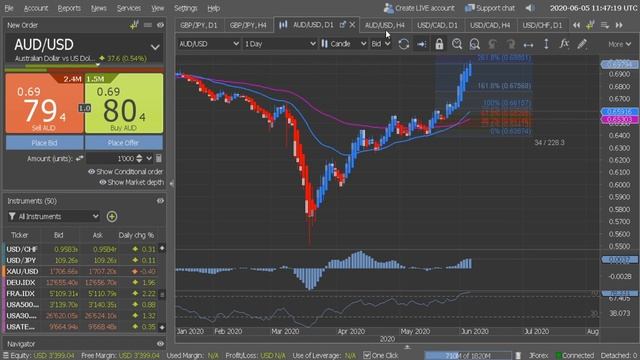
Task: Click the orange Sell AUD price tile
Action: (x=44, y=103)
